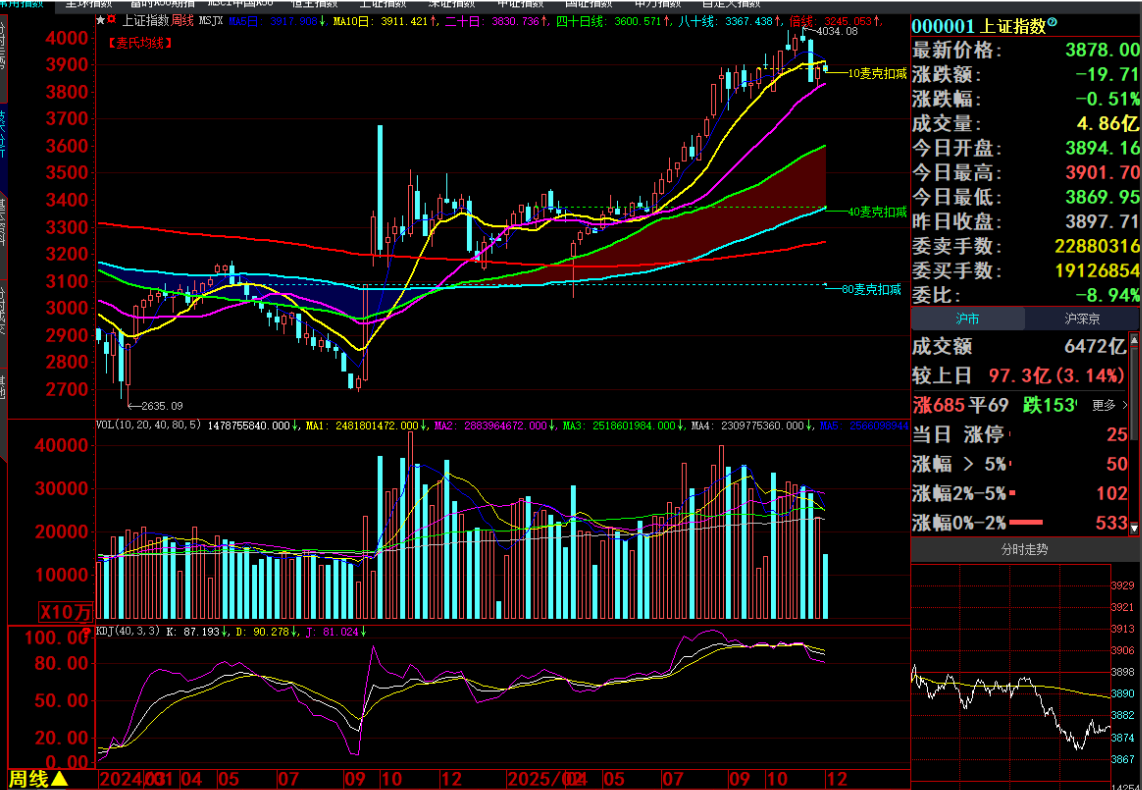The image size is (1142, 790).
Task: Click the 4034.08 high price annotation
Action: coord(837,32)
